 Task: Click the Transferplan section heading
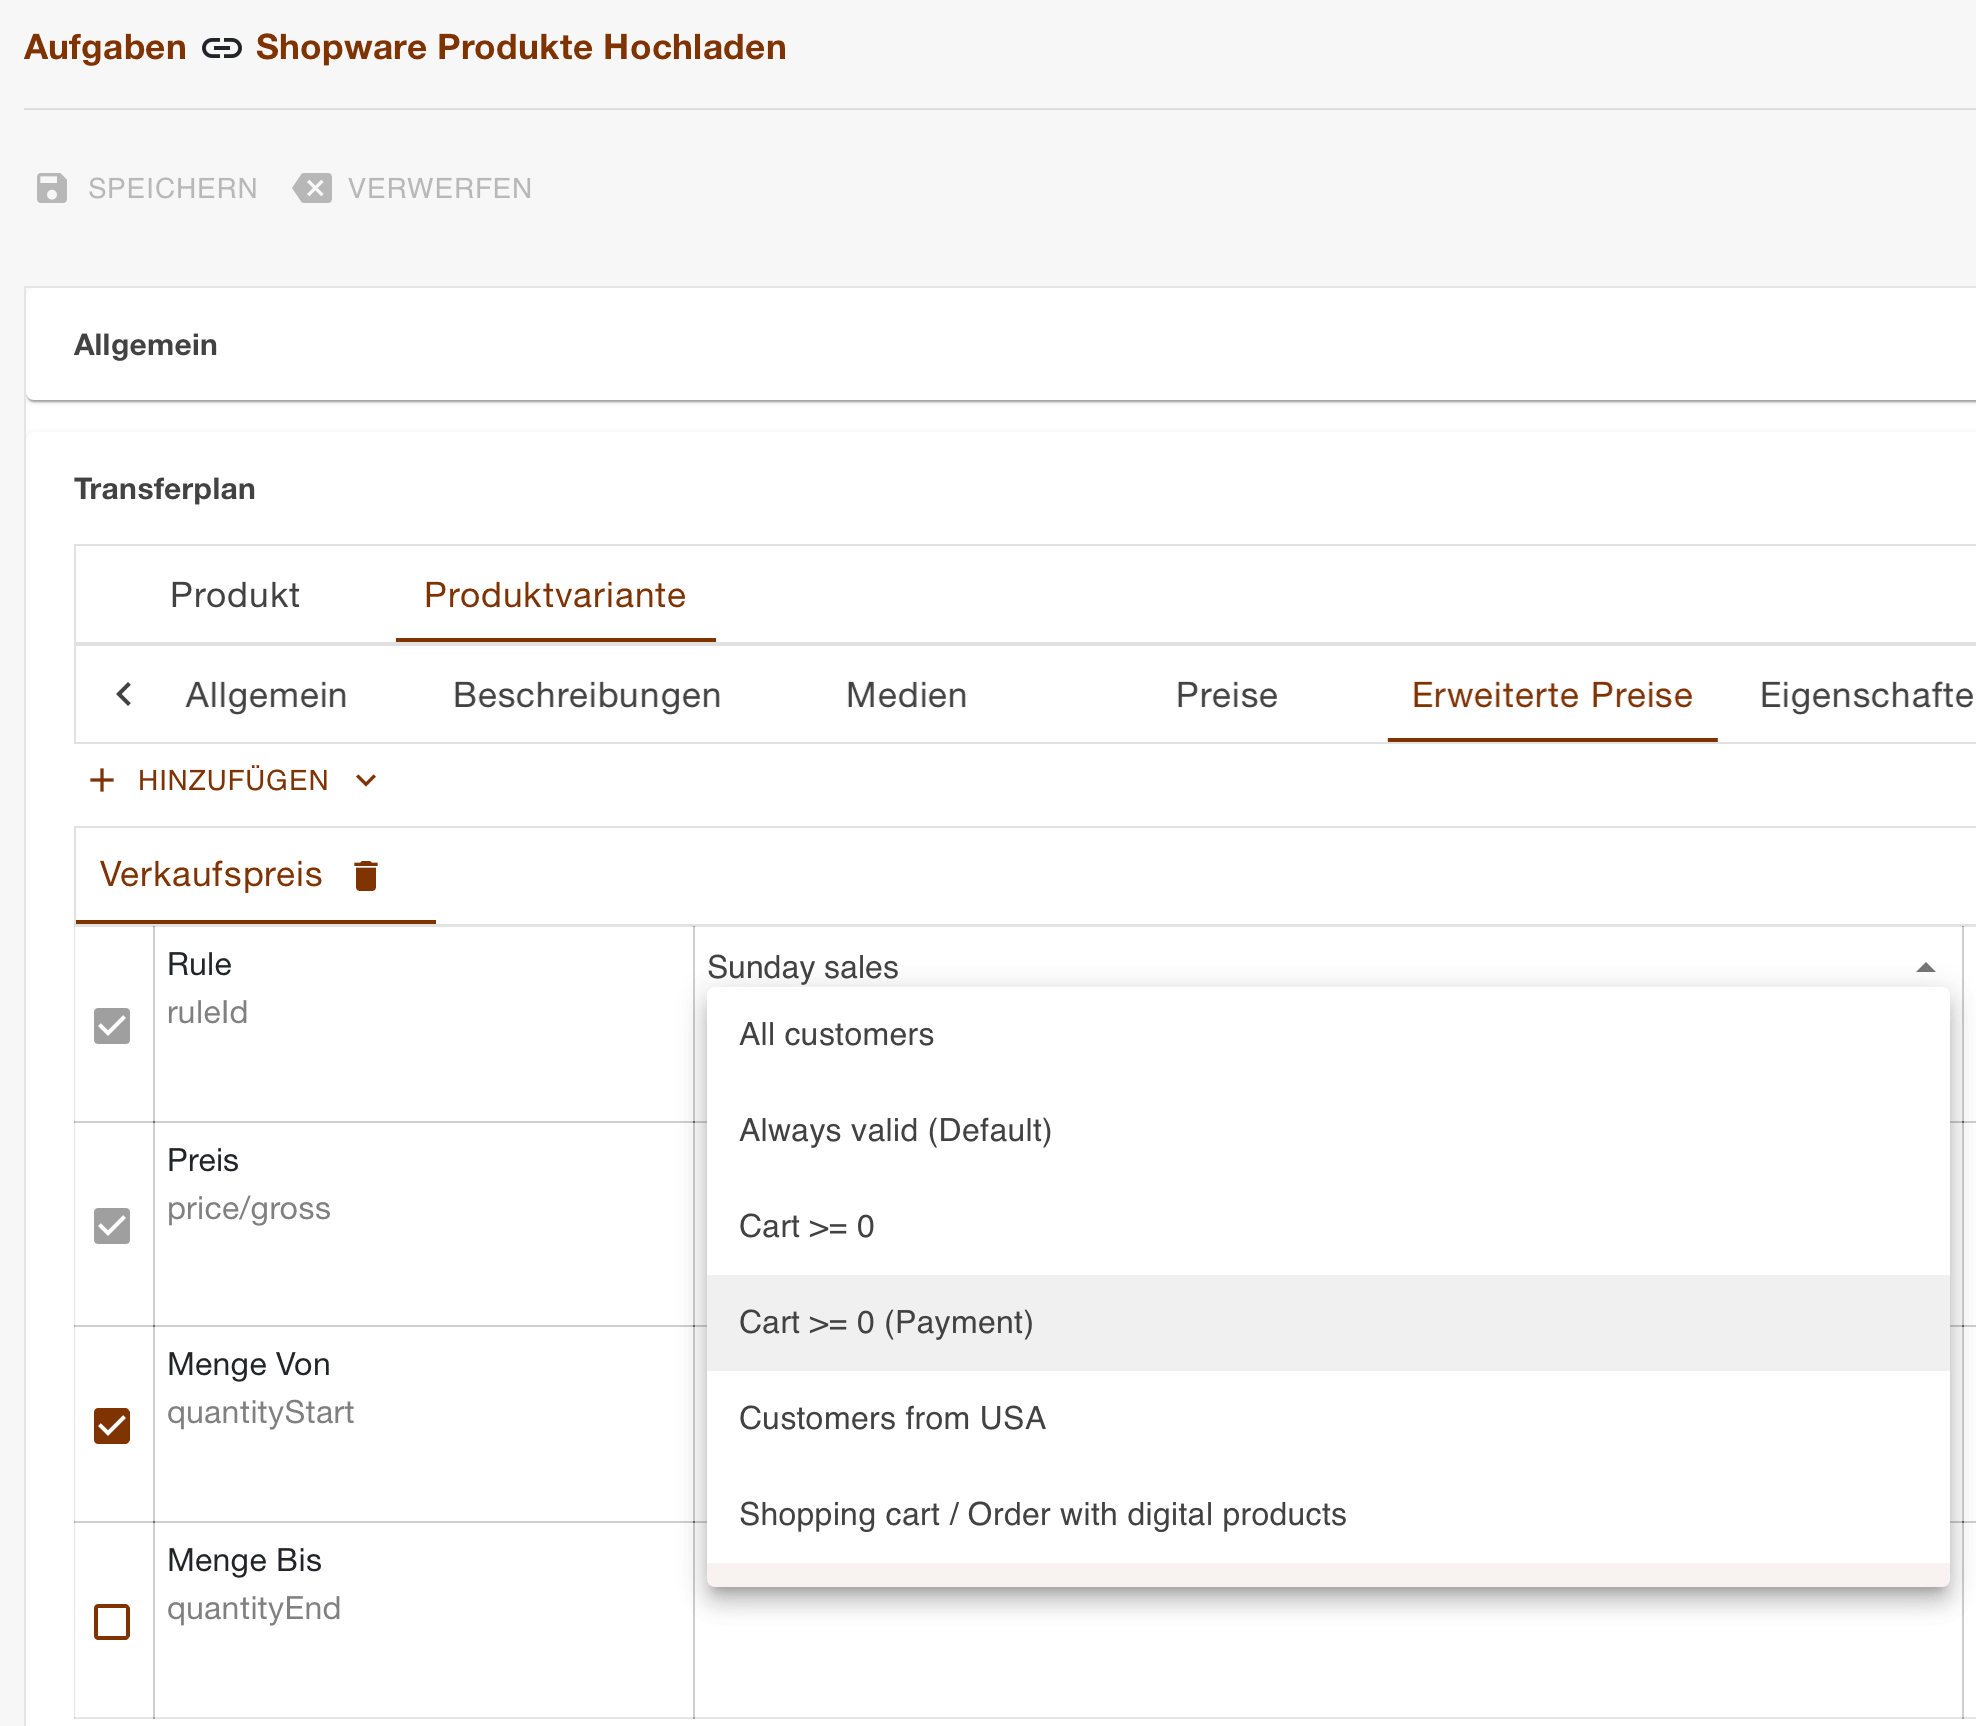[165, 489]
